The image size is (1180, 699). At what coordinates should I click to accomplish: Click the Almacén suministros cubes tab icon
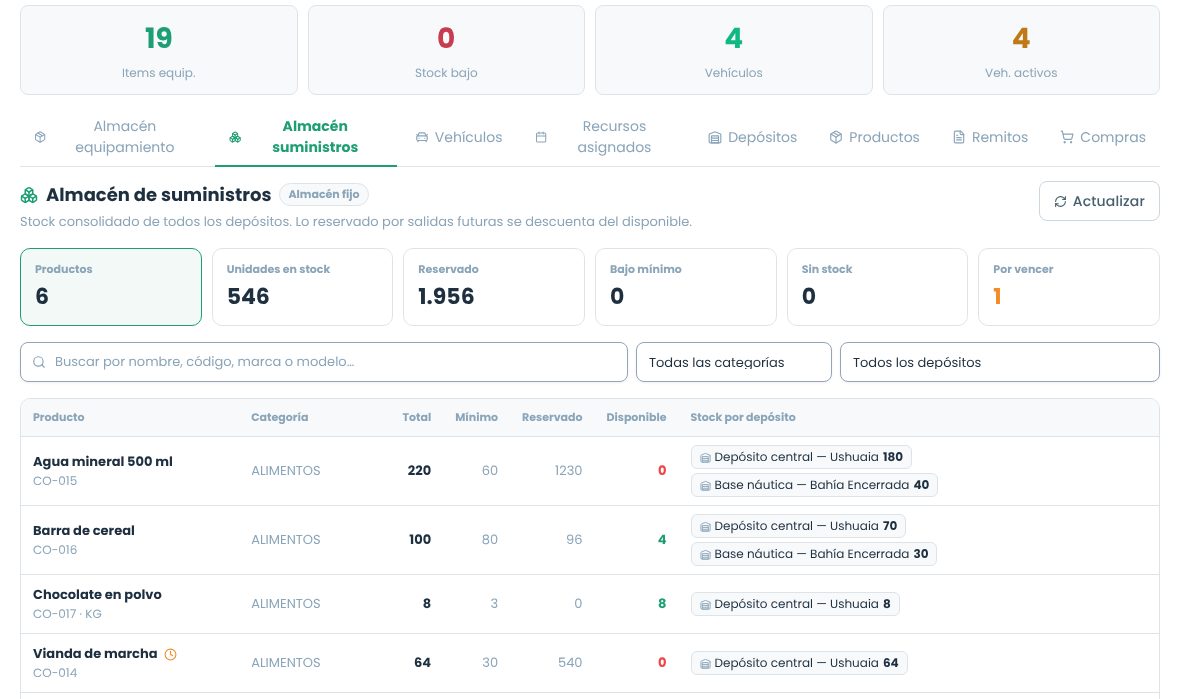(236, 137)
